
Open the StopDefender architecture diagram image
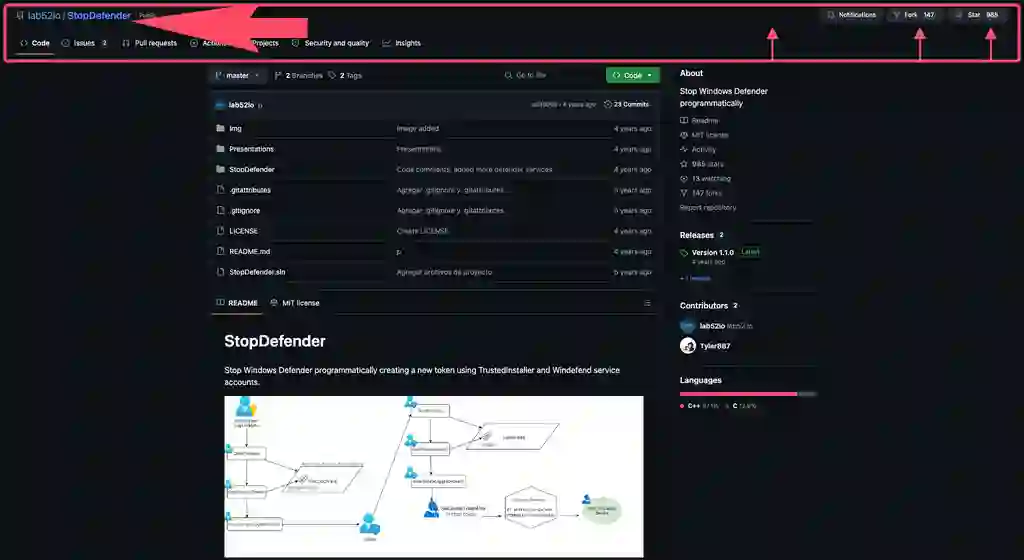click(x=434, y=476)
